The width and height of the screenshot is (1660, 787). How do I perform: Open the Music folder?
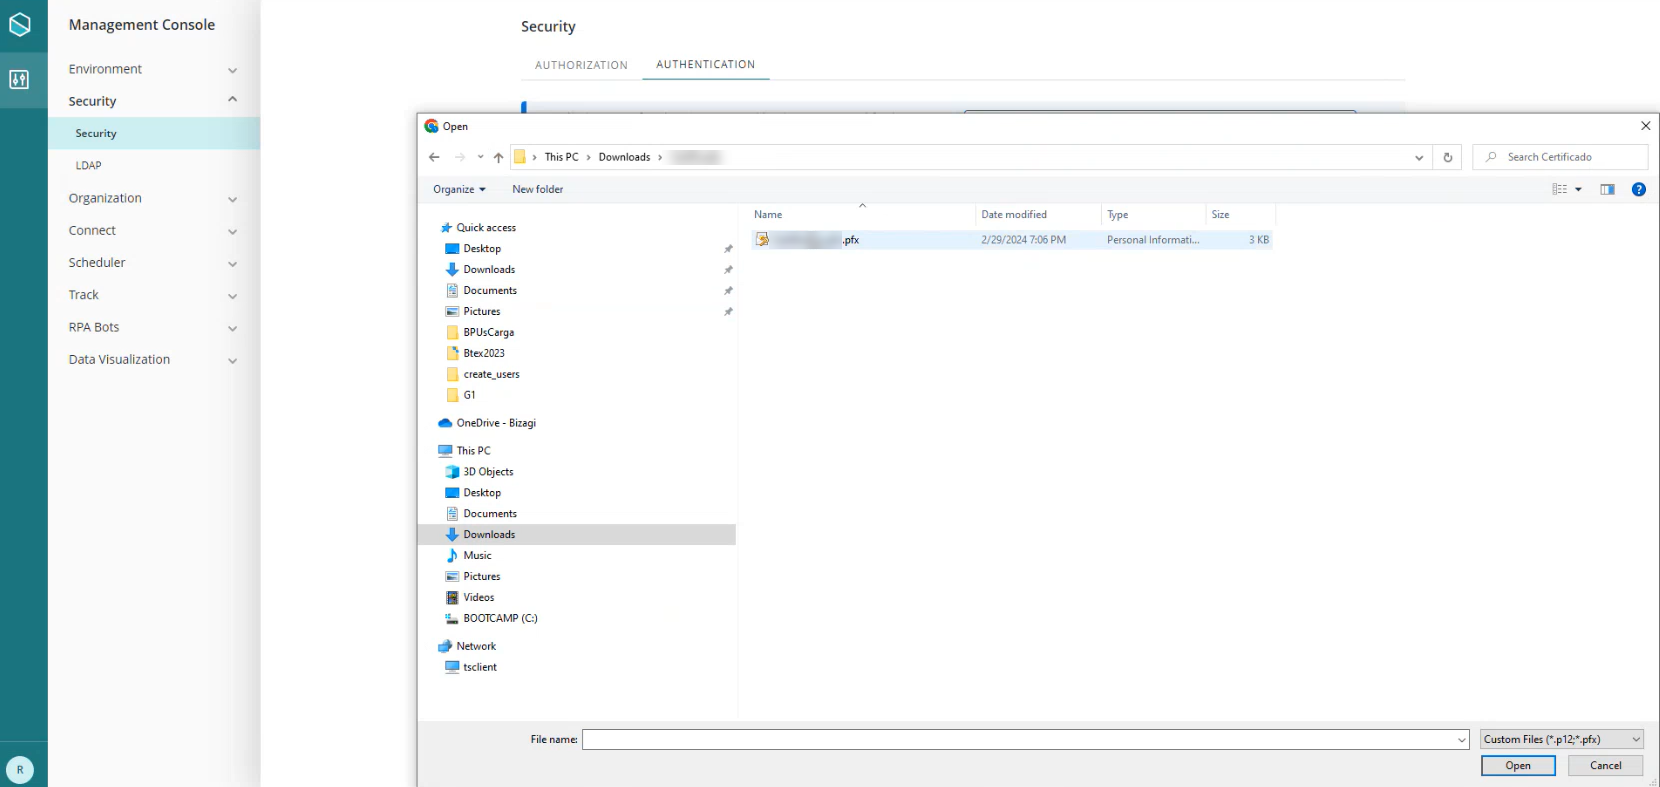pos(477,556)
